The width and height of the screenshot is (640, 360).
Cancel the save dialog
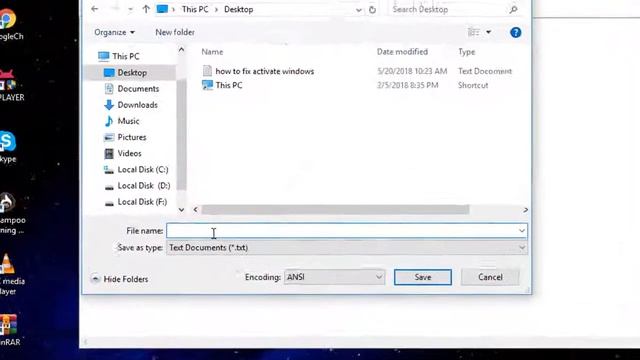pos(490,277)
